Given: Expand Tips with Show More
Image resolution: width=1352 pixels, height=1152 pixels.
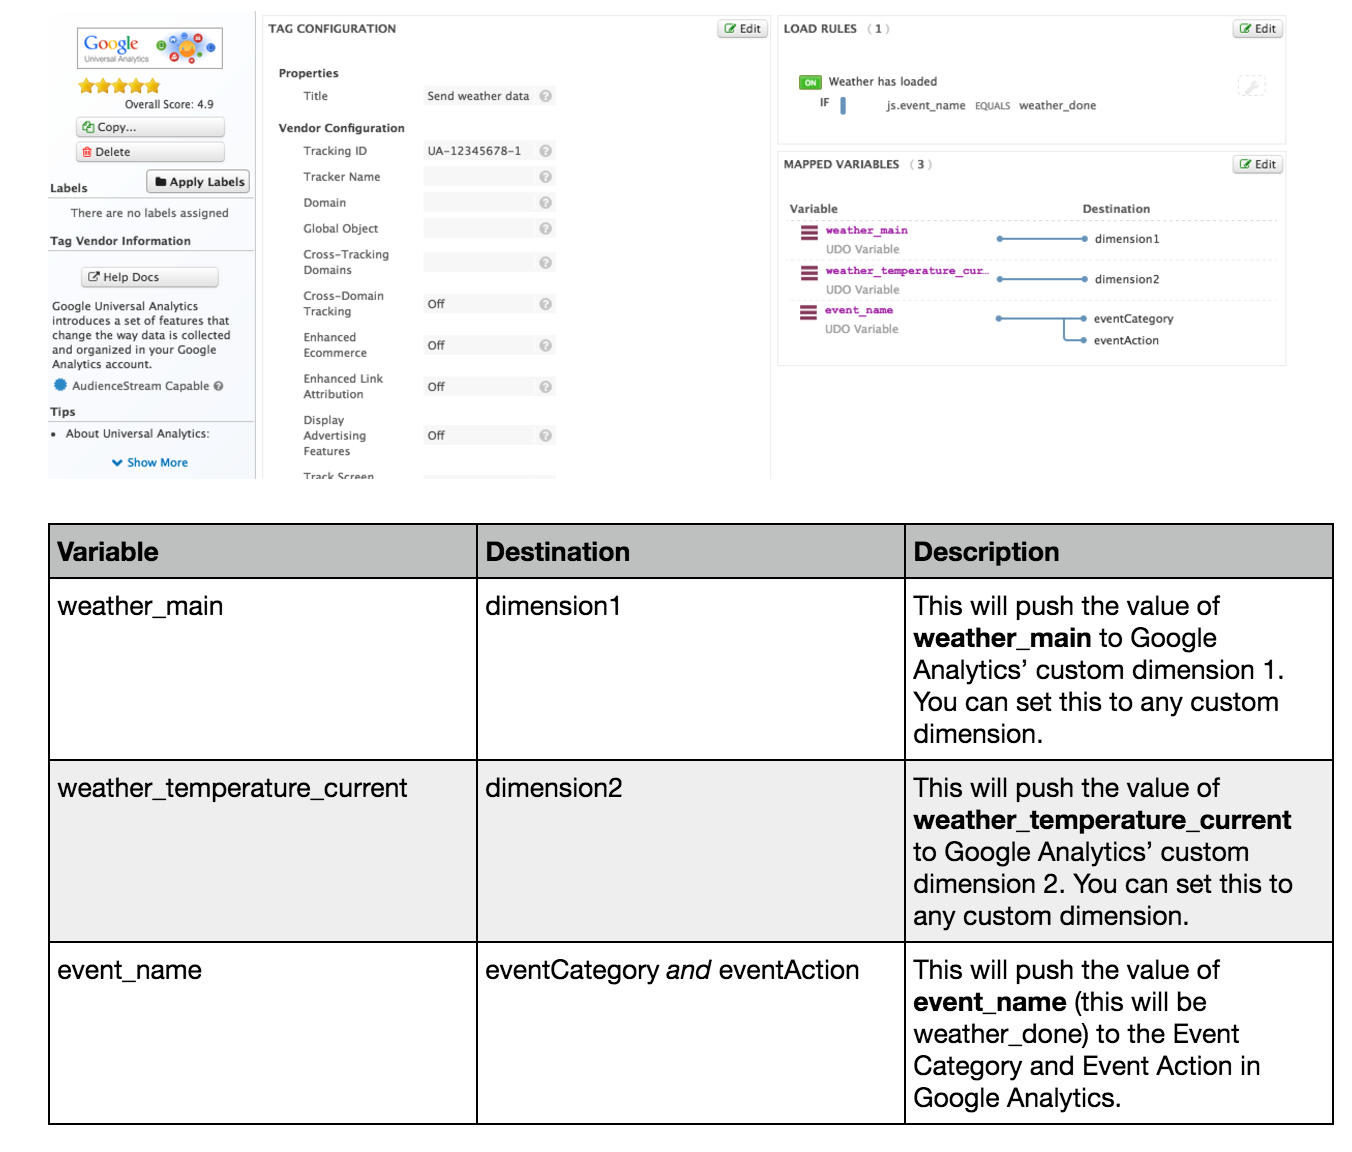Looking at the screenshot, I should [150, 463].
